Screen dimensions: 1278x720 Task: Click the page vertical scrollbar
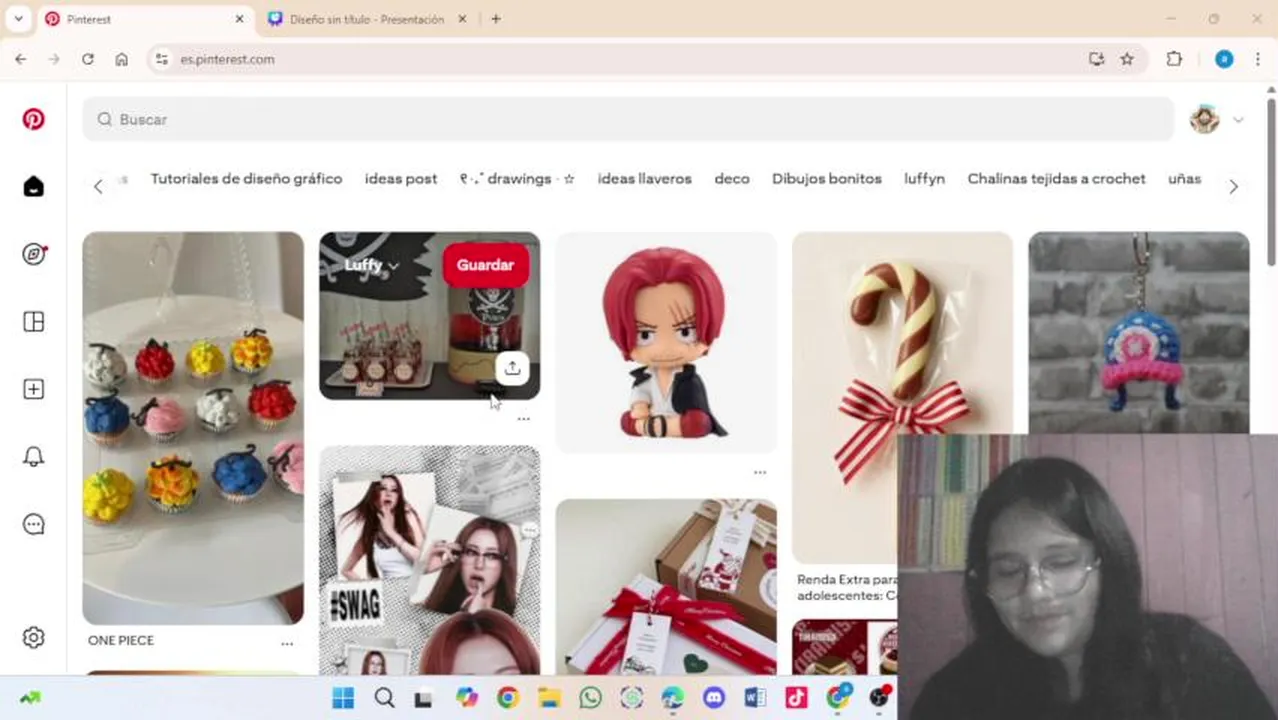click(1271, 180)
